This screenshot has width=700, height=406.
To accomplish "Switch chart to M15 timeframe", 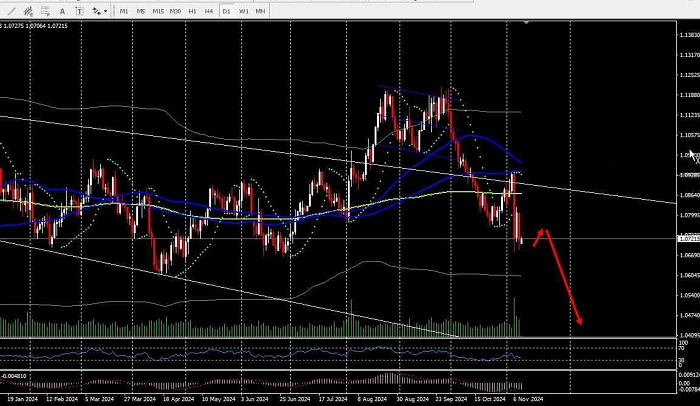I will [158, 11].
